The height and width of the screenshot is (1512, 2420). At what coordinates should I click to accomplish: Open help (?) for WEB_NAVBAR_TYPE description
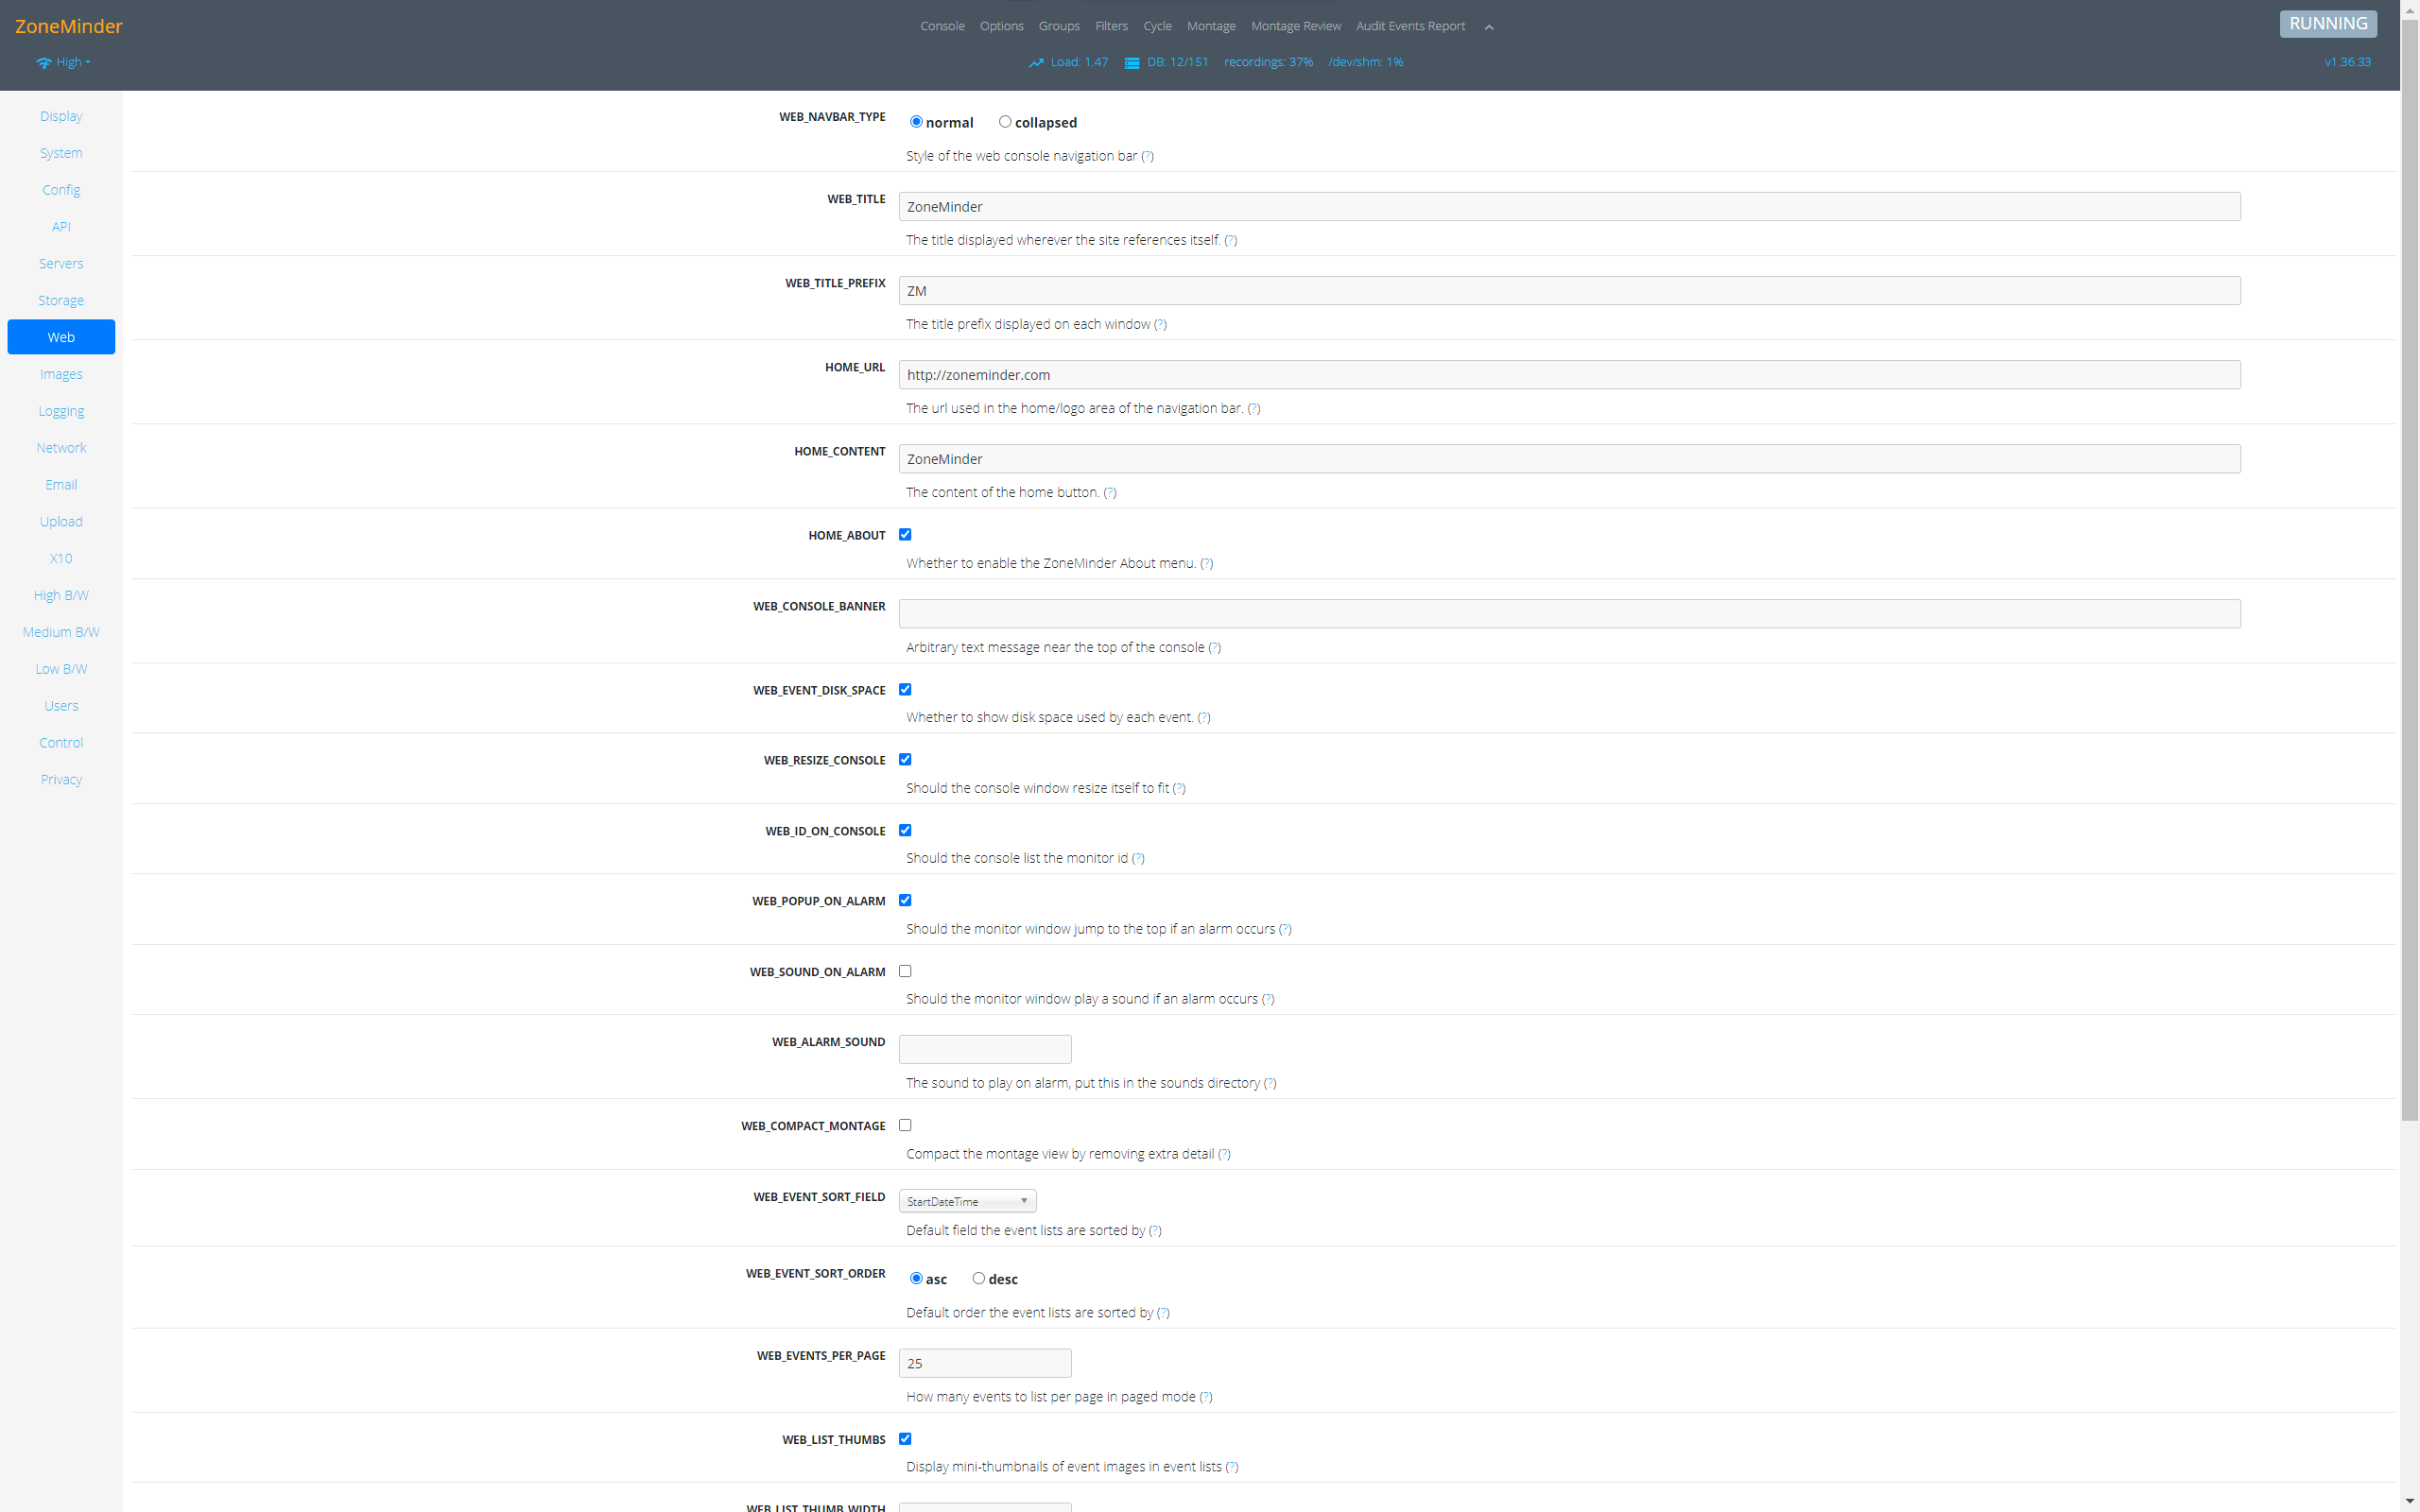coord(1147,156)
